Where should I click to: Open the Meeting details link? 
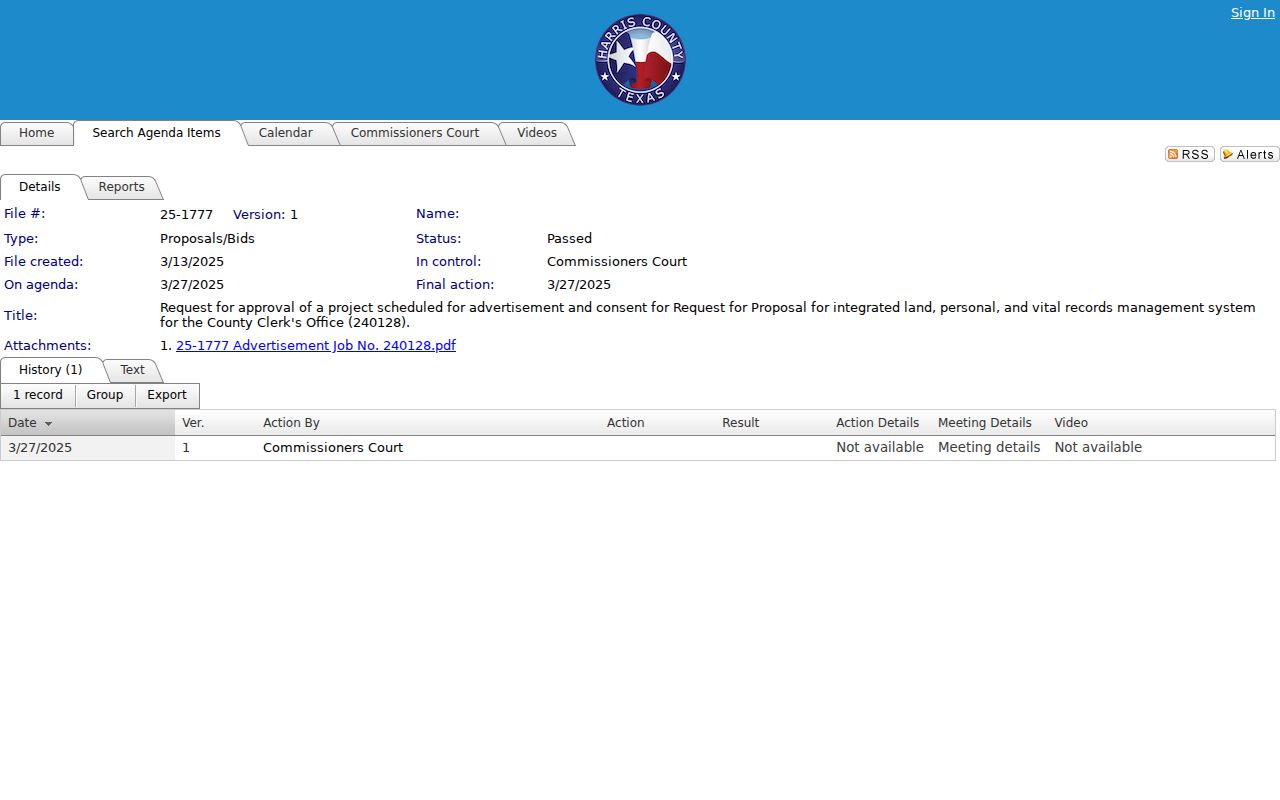point(989,448)
